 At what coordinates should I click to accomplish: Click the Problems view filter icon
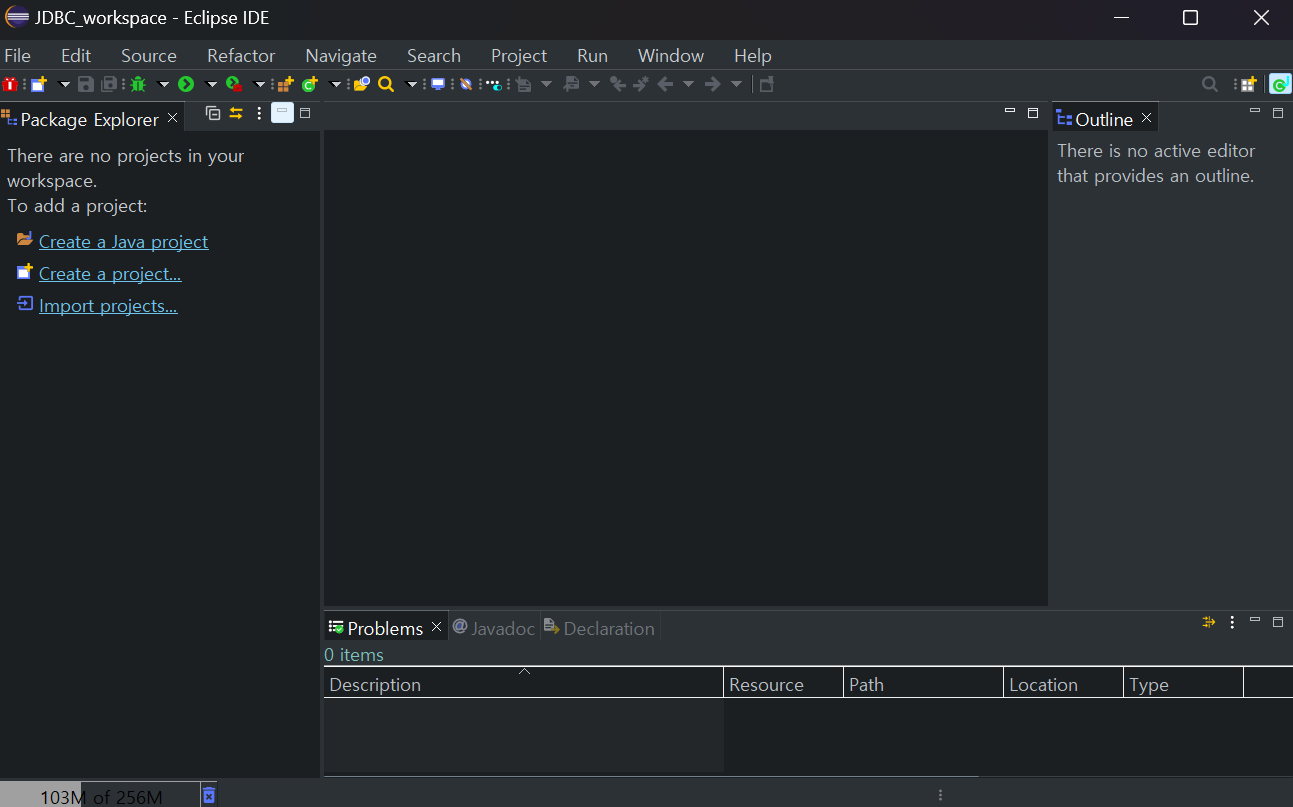pyautogui.click(x=1208, y=622)
